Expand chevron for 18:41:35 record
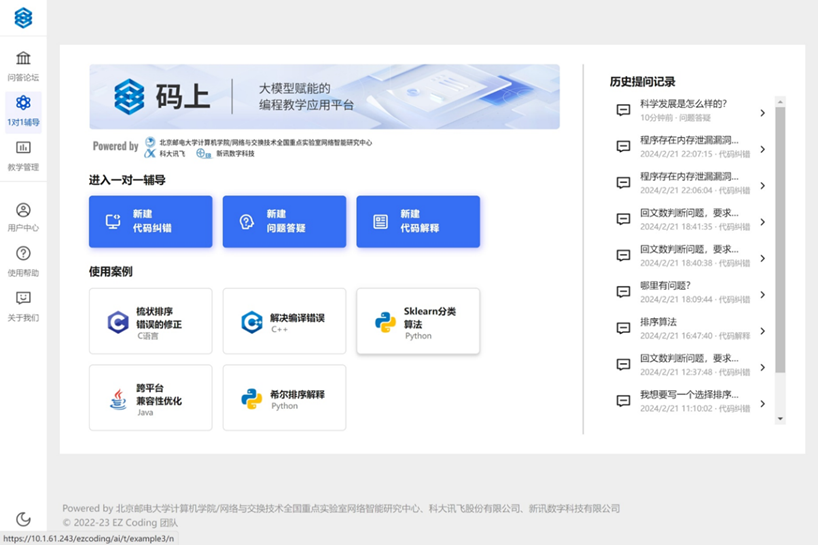Screen dimensions: 818x545 [x=763, y=222]
